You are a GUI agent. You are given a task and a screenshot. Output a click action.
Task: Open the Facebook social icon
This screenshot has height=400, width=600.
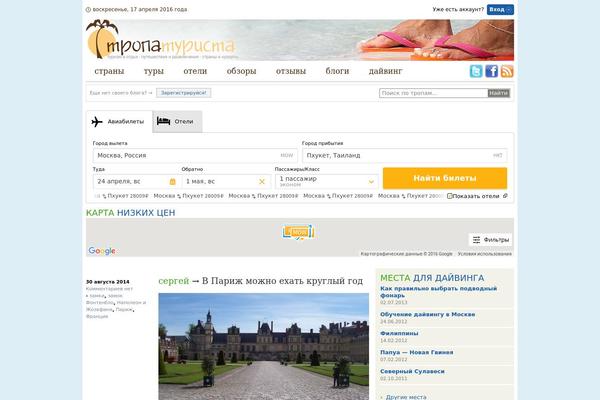pyautogui.click(x=492, y=71)
